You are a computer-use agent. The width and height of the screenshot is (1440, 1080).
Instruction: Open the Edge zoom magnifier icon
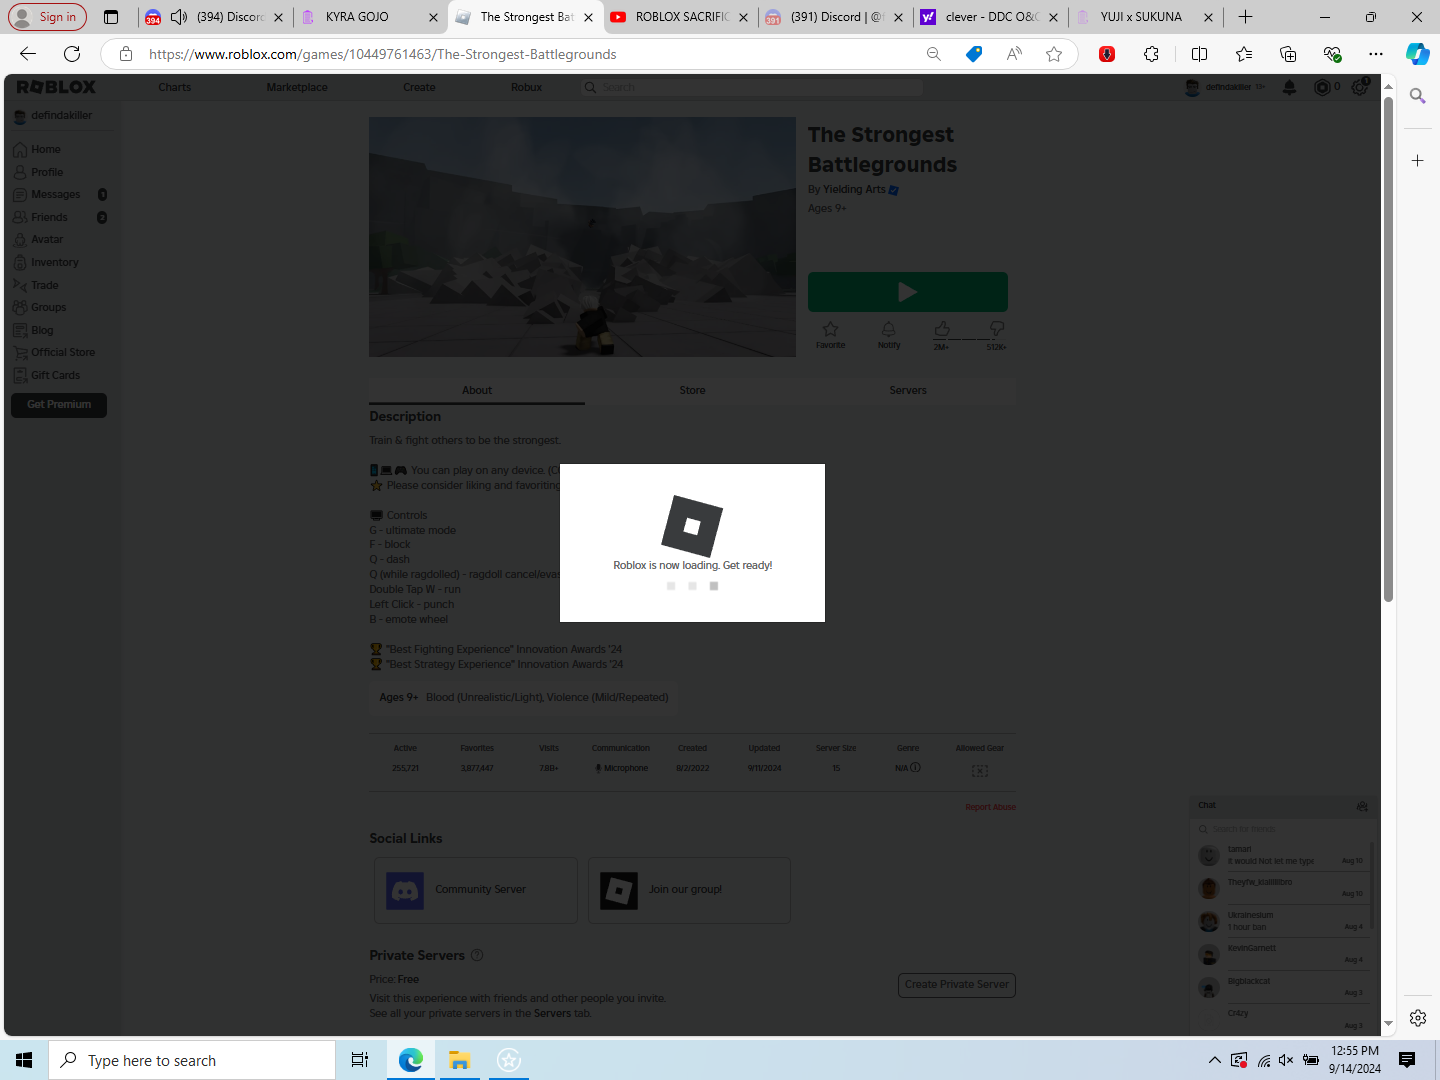click(x=934, y=54)
